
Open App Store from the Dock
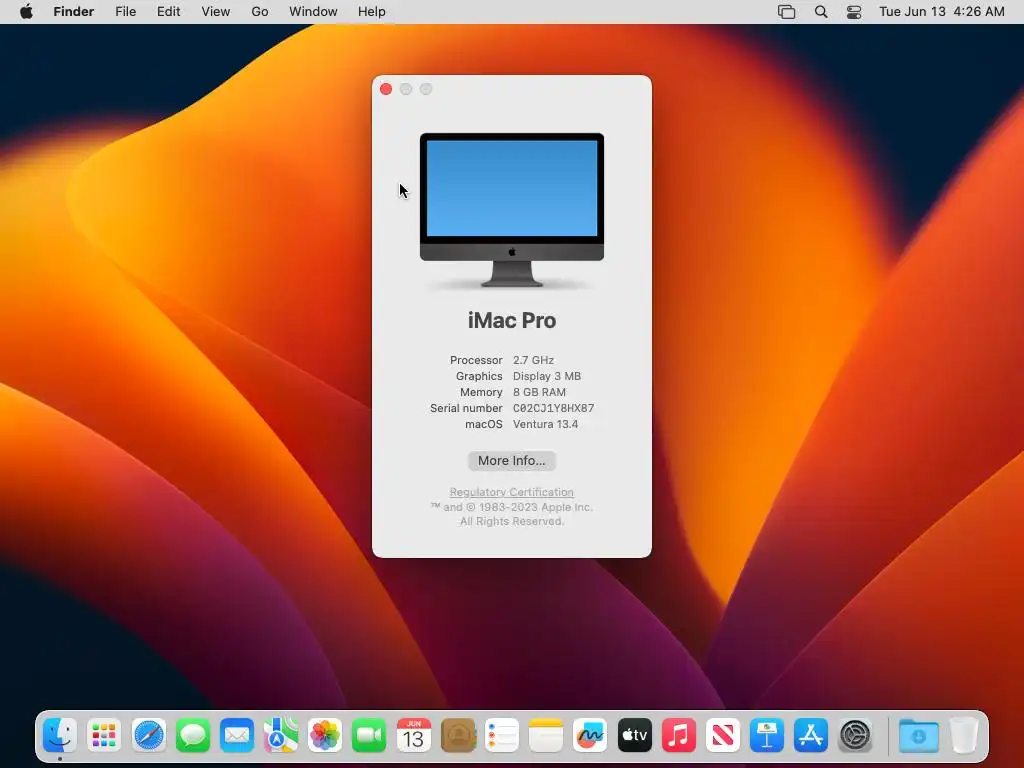click(x=810, y=735)
